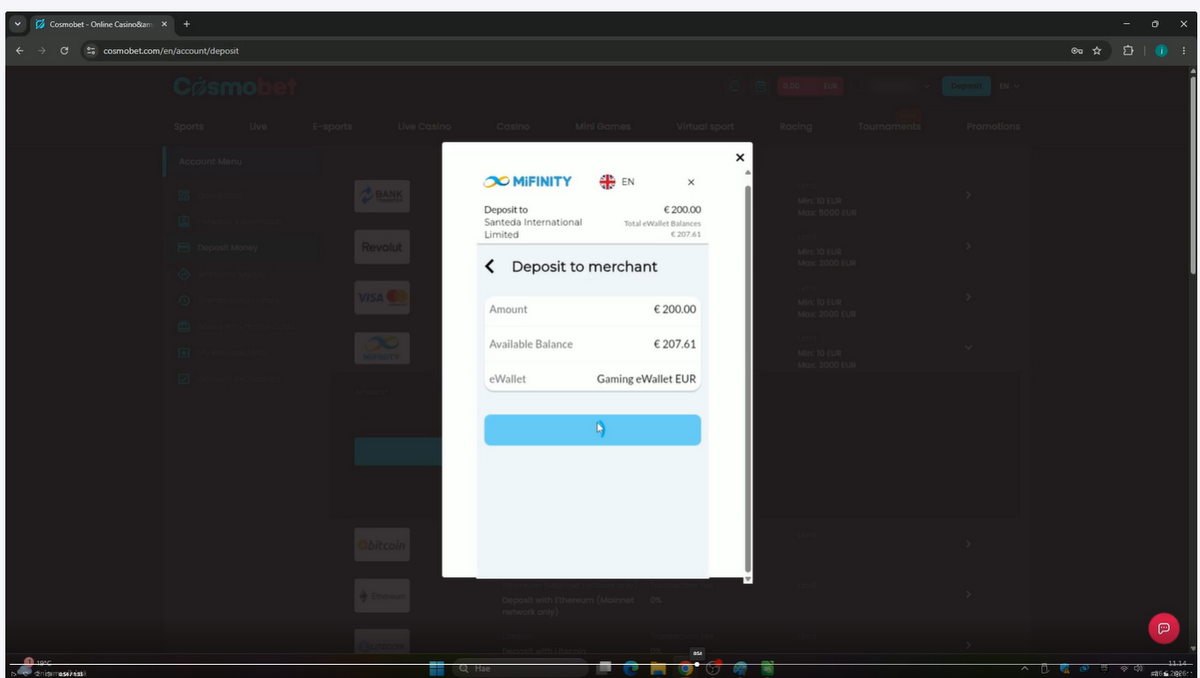The image size is (1200, 678).
Task: Select the Revolut payment method
Action: click(x=382, y=247)
